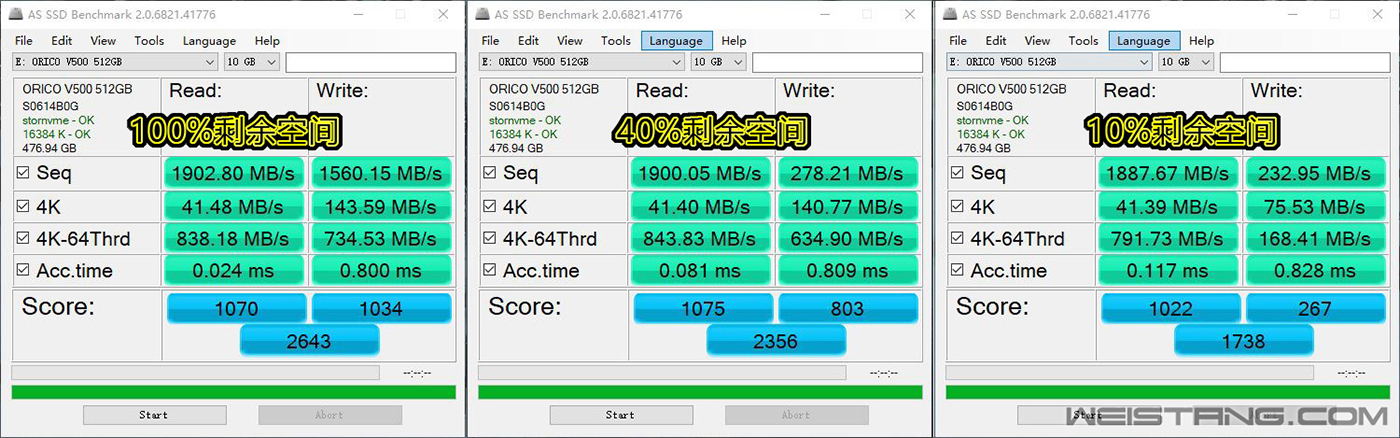Select the total score 2356
This screenshot has height=438, width=1400.
coord(776,341)
